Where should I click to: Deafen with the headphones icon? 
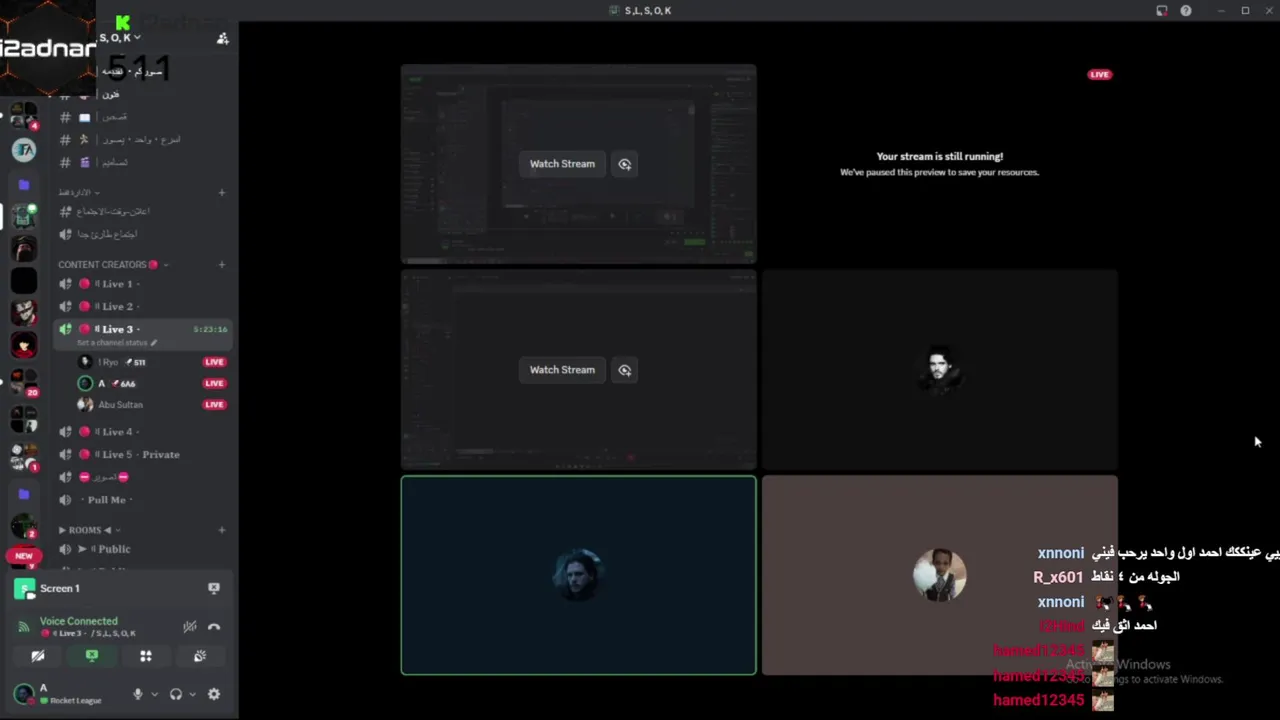point(176,694)
